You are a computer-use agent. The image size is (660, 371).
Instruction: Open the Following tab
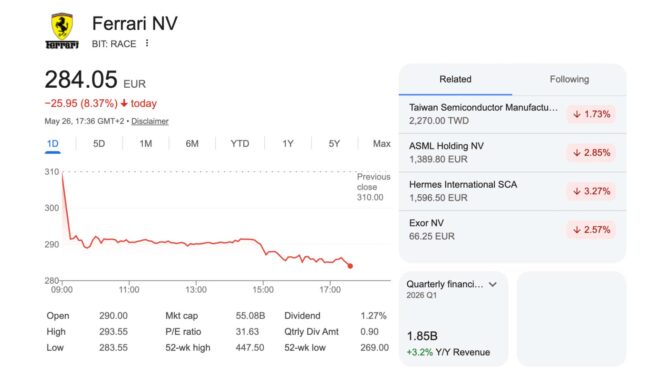(569, 79)
